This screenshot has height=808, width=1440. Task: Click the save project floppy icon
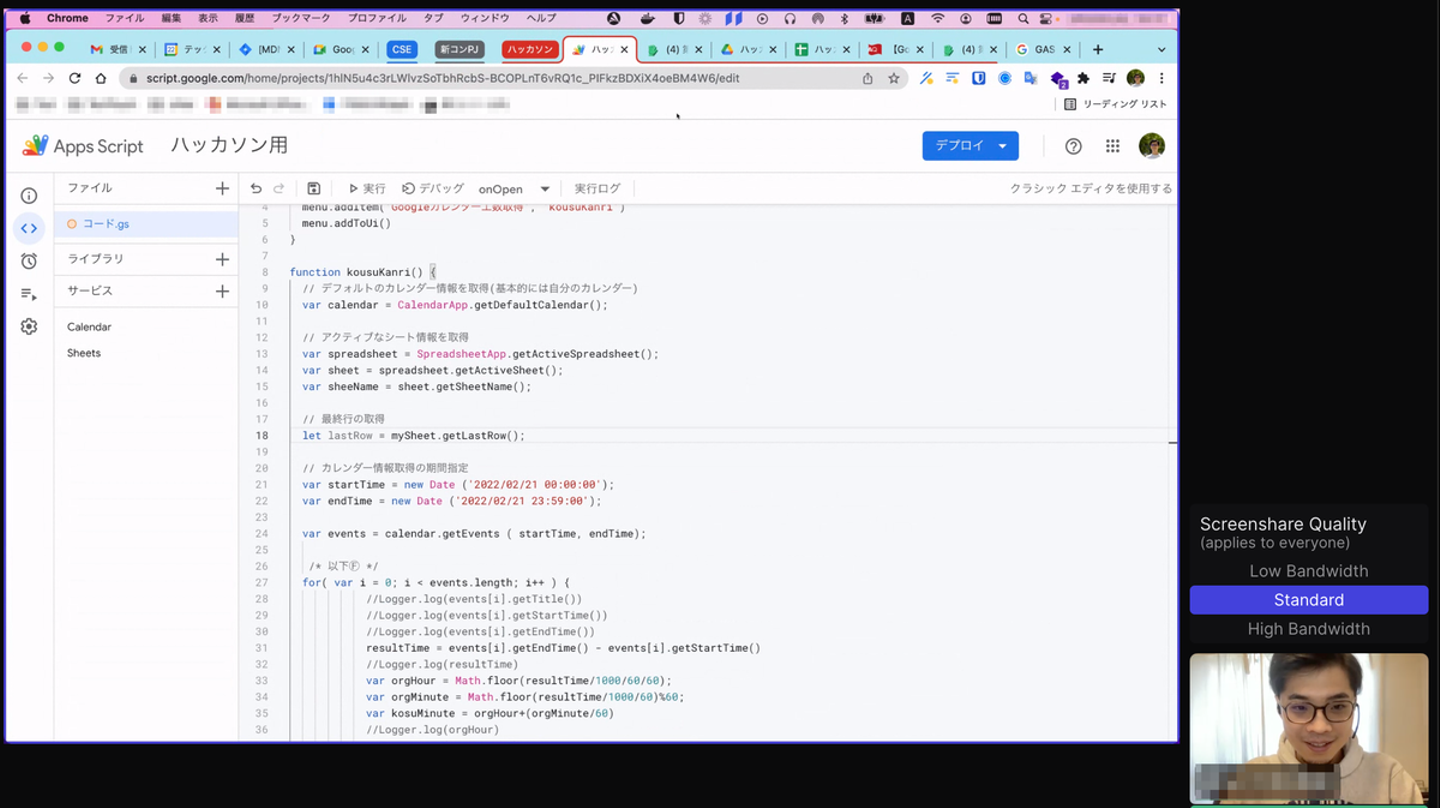coord(313,189)
